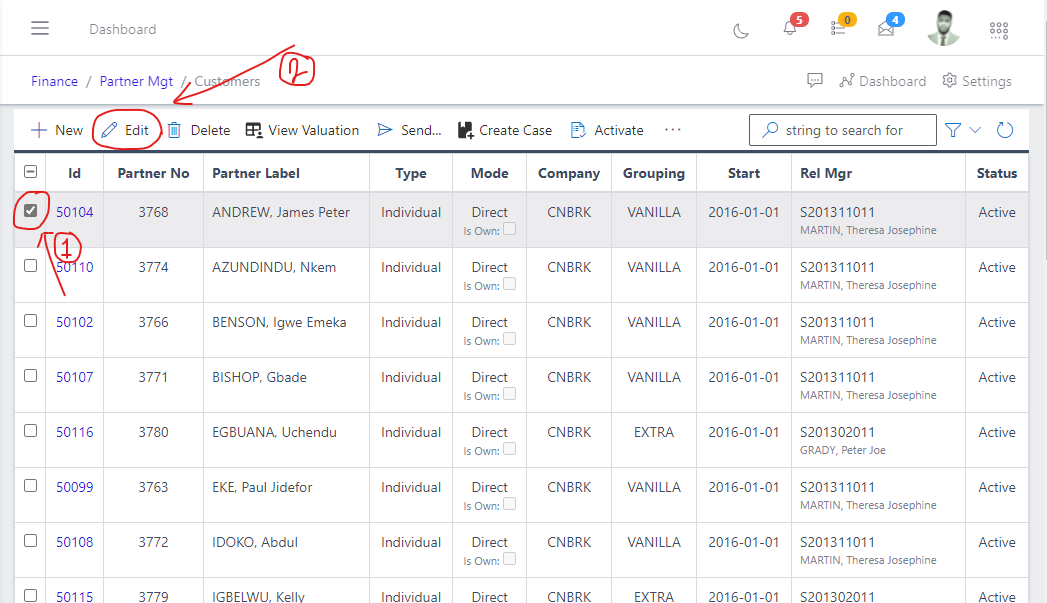1047x603 pixels.
Task: Open the dark mode toggle (moon icon)
Action: (x=740, y=31)
